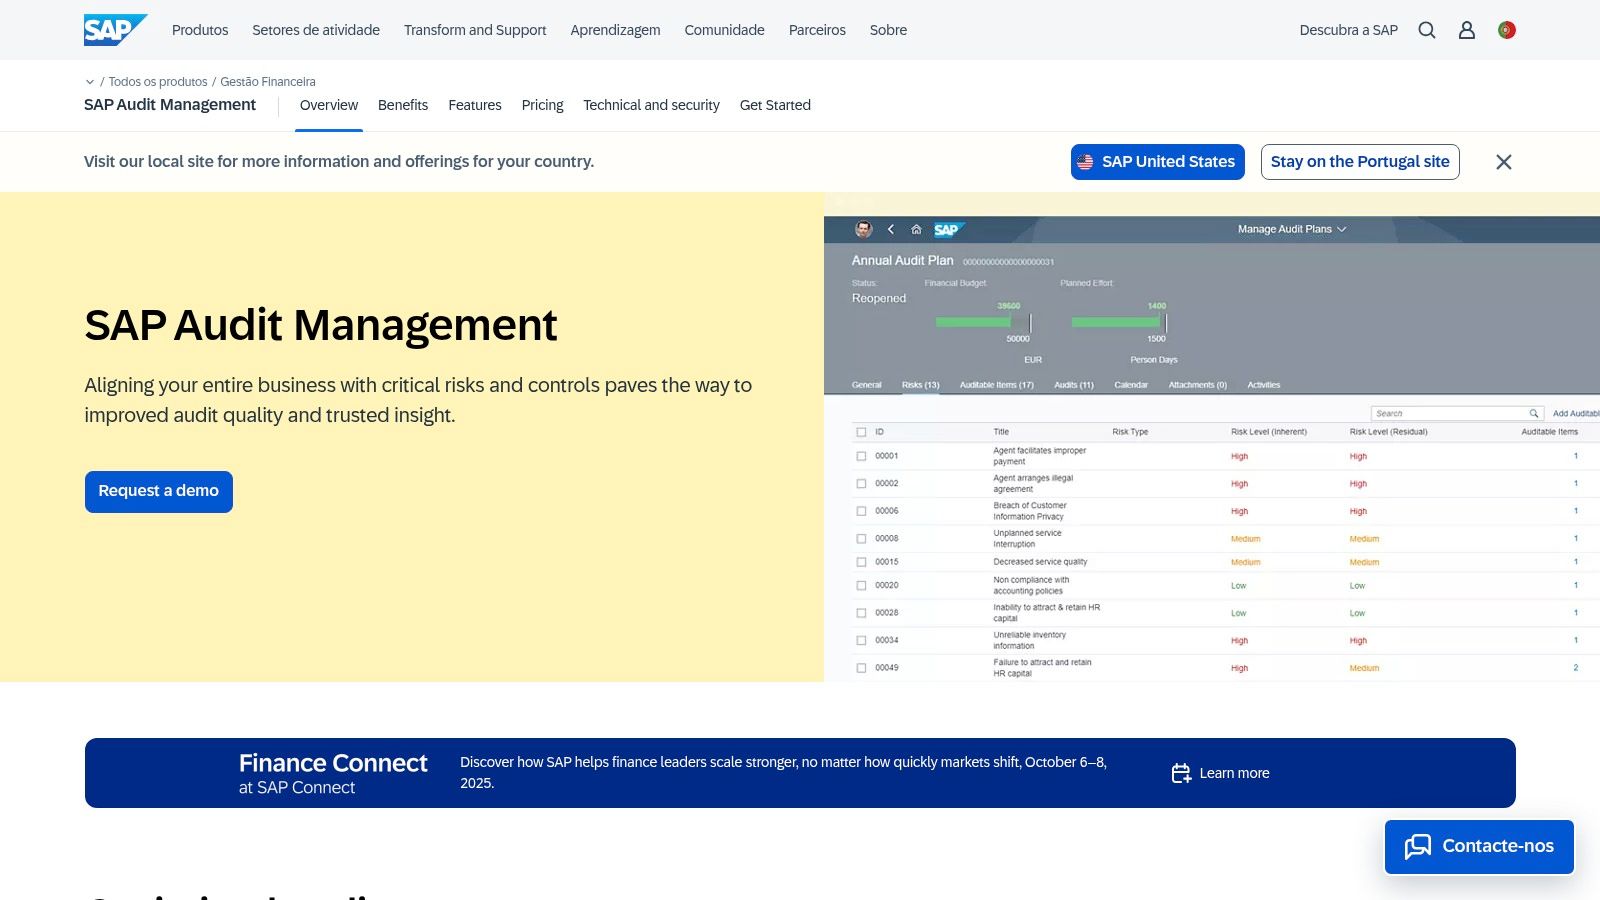Click the back arrow in the audit app screenshot
Screen dimensions: 1600x900
pyautogui.click(x=890, y=229)
